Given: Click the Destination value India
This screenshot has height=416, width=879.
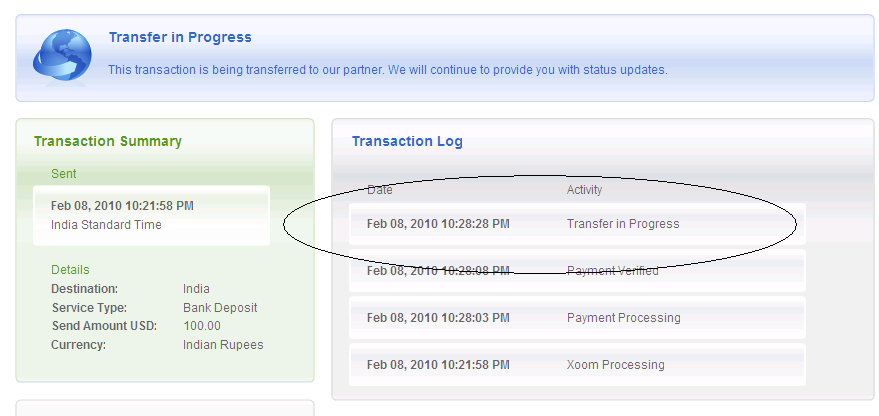Looking at the screenshot, I should pos(196,289).
